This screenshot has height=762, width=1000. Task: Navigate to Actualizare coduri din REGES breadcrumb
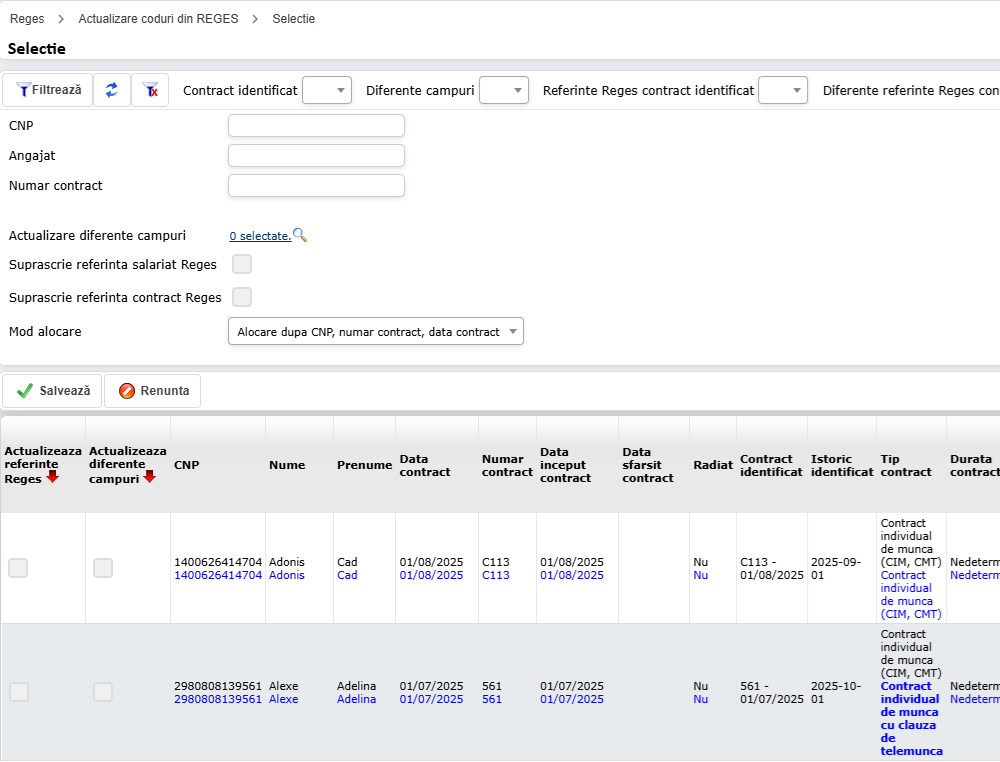point(158,19)
